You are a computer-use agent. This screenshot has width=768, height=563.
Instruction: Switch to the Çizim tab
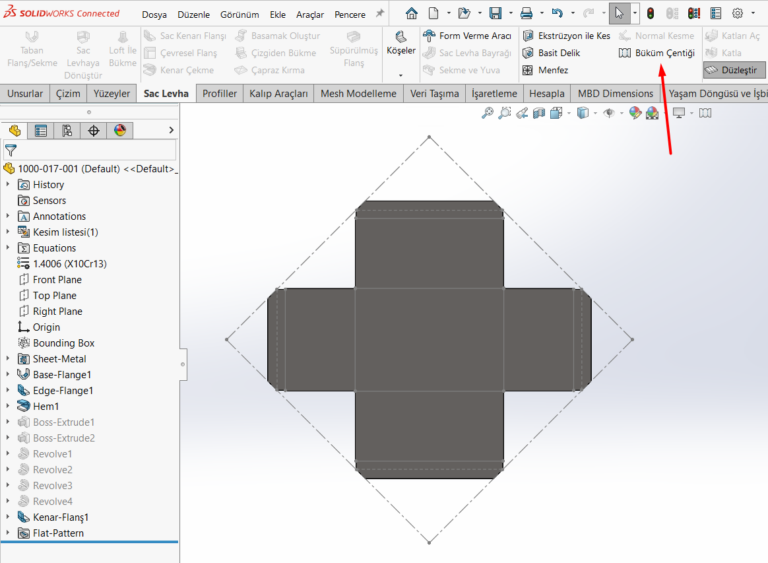(x=68, y=93)
